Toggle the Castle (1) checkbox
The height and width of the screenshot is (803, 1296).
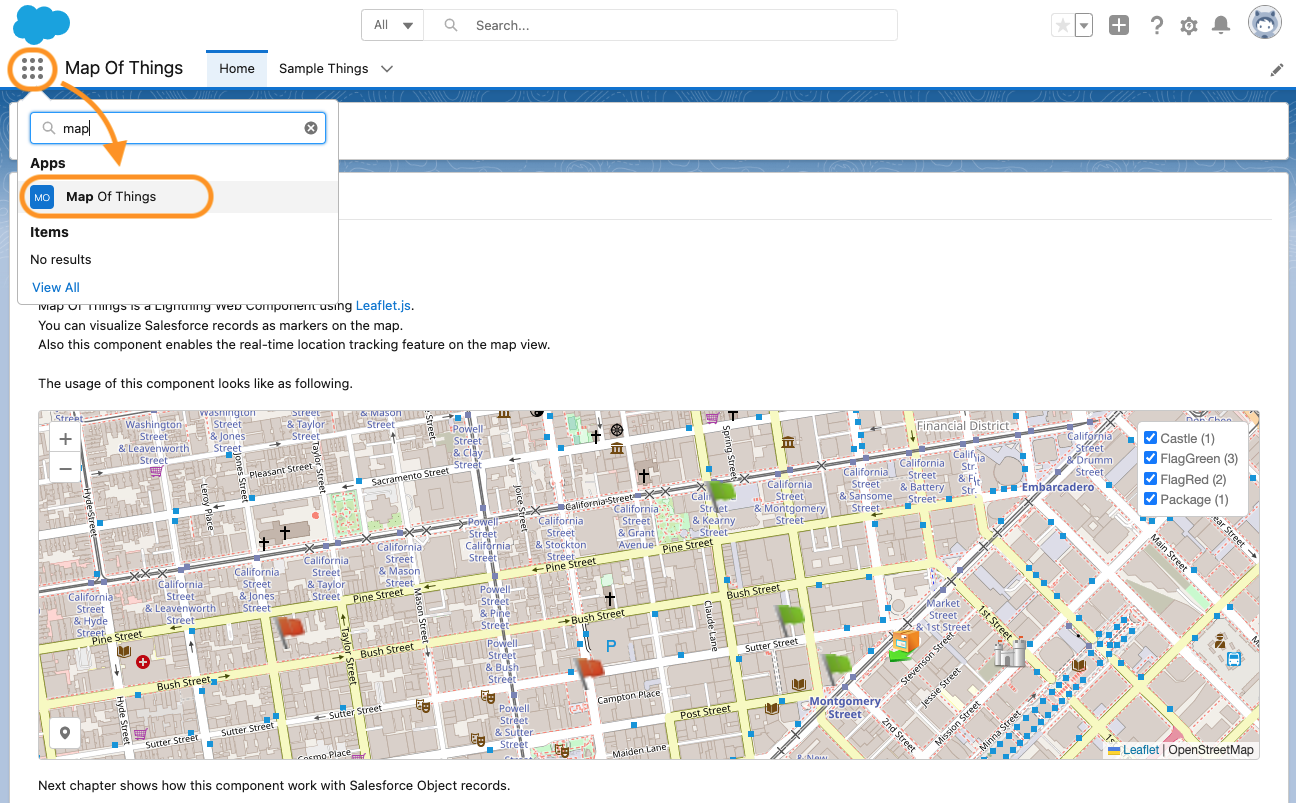tap(1150, 438)
